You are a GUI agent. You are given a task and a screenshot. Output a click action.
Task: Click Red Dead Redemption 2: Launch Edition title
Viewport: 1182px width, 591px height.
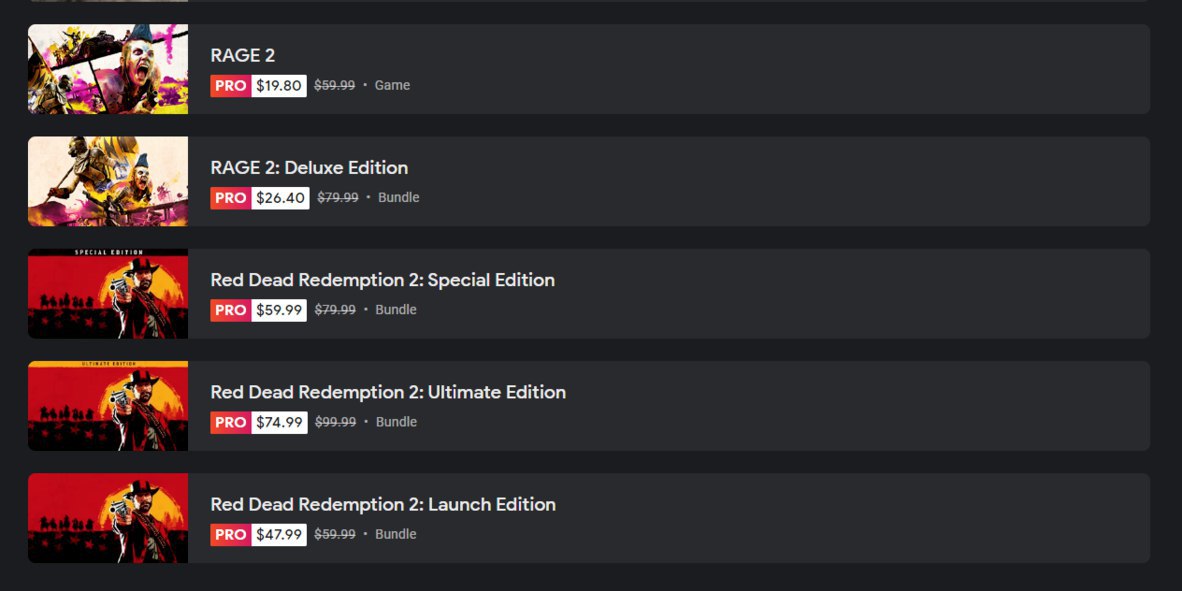click(383, 504)
